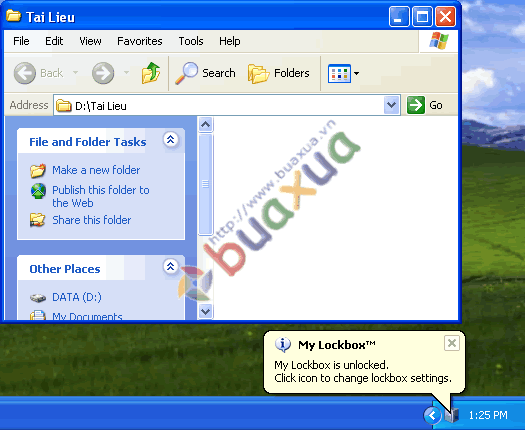This screenshot has width=525, height=430.
Task: Open Forward history dropdown arrow
Action: click(x=126, y=72)
